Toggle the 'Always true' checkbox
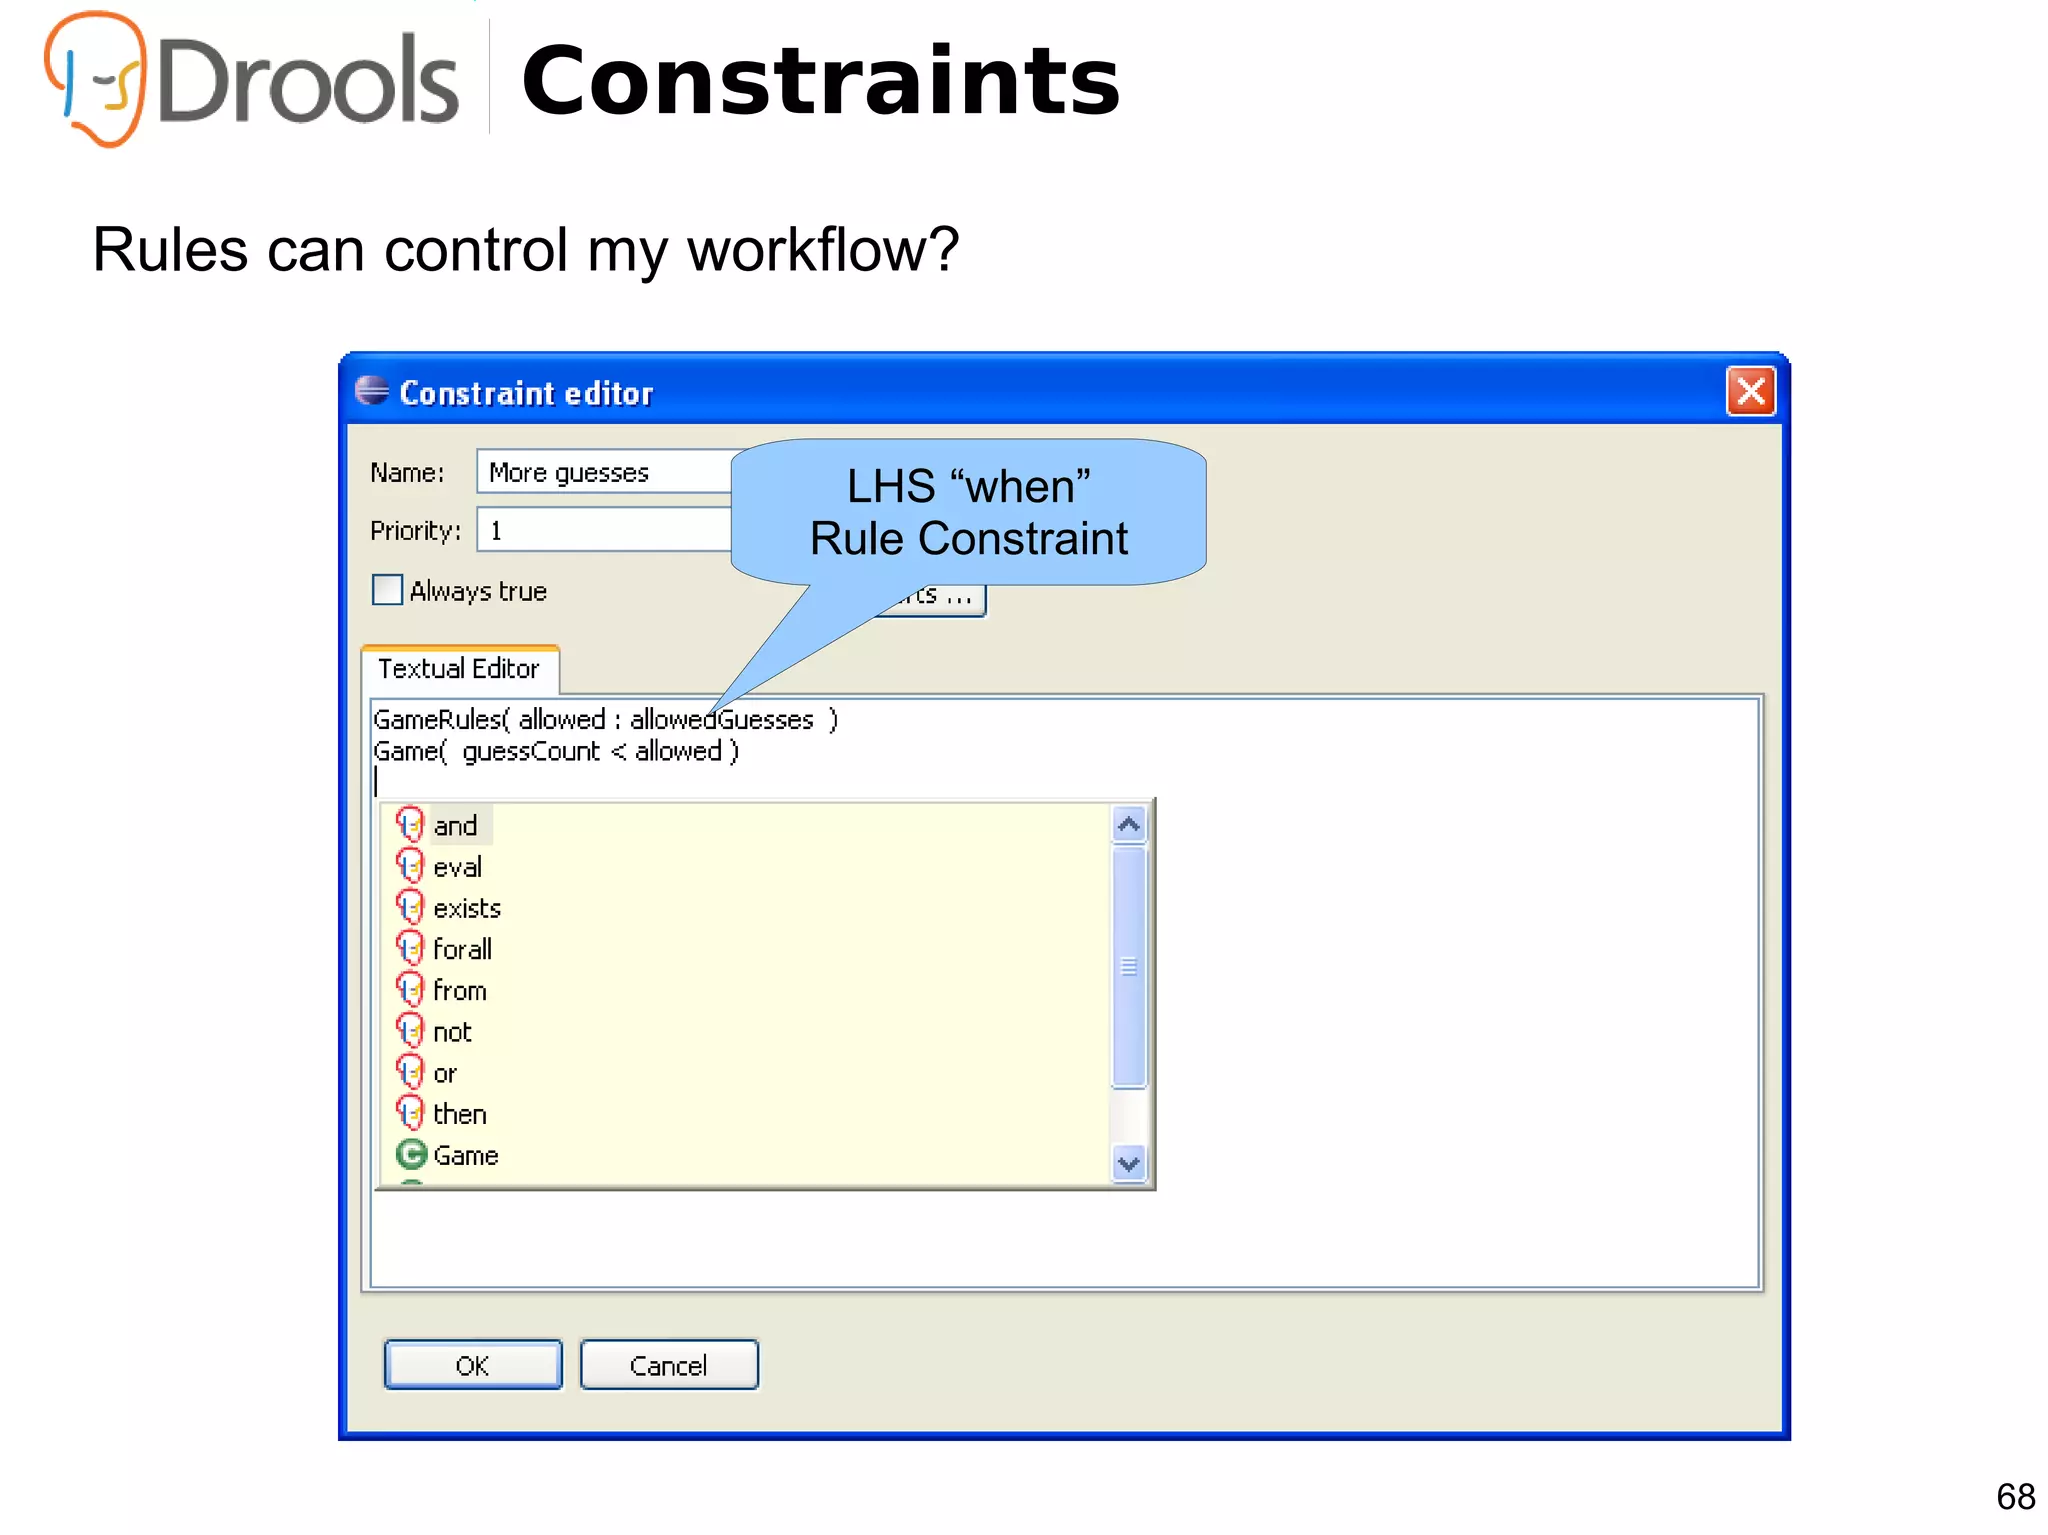This screenshot has height=1535, width=2048. pyautogui.click(x=387, y=590)
